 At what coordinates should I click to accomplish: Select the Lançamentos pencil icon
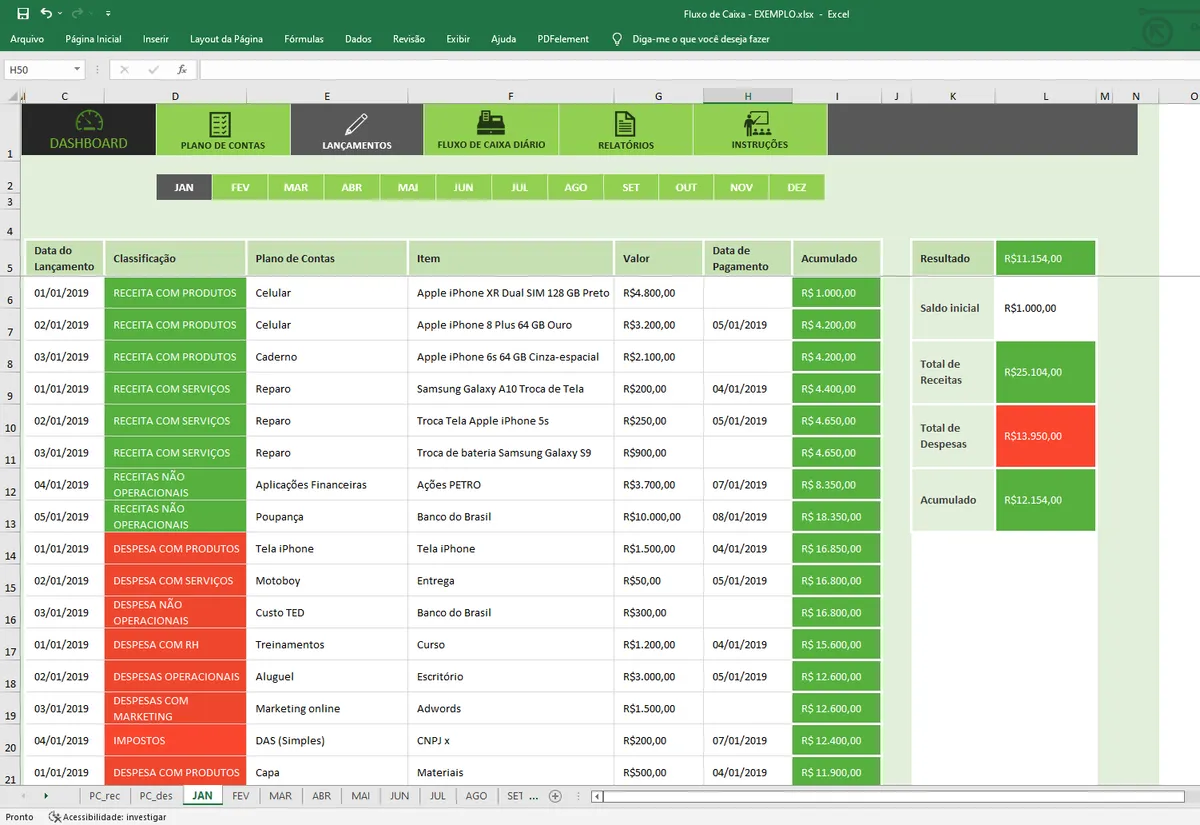click(x=356, y=124)
